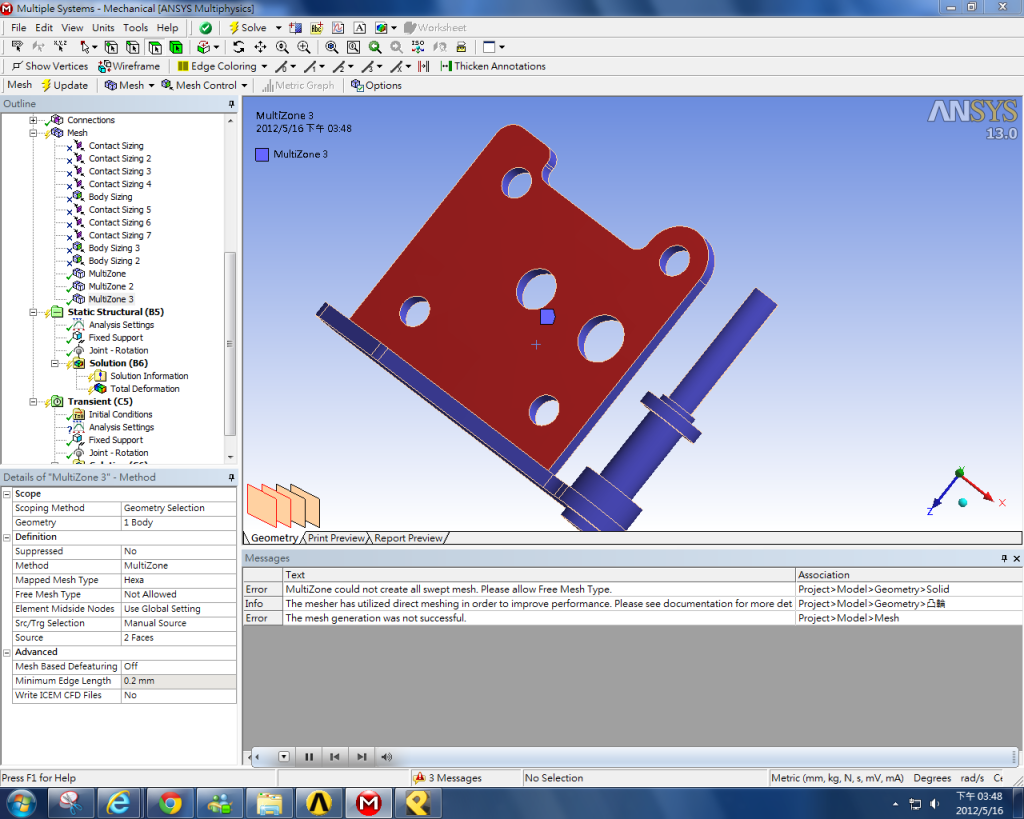The image size is (1024, 819).
Task: Click the MultiZone 3 legend color swatch
Action: (x=262, y=155)
